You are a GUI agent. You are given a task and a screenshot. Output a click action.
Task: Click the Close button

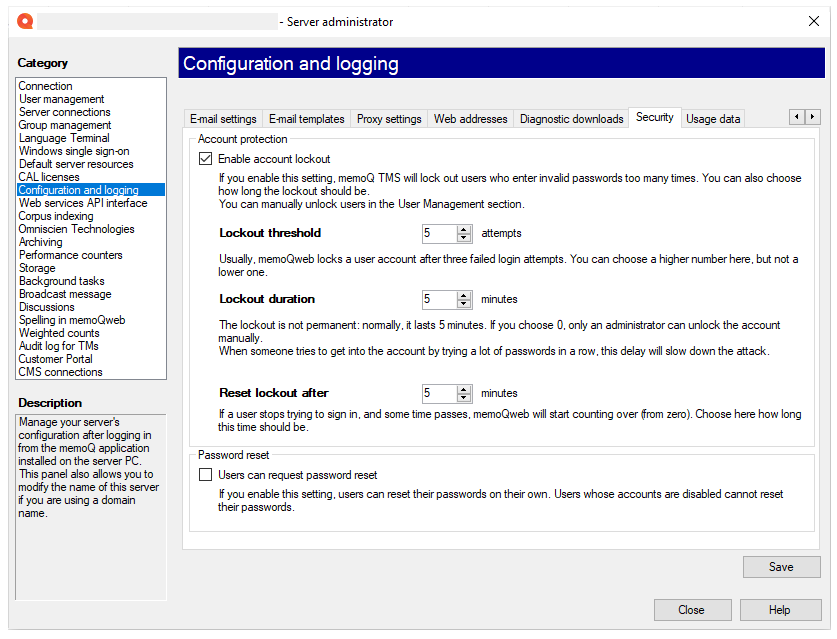pyautogui.click(x=692, y=610)
